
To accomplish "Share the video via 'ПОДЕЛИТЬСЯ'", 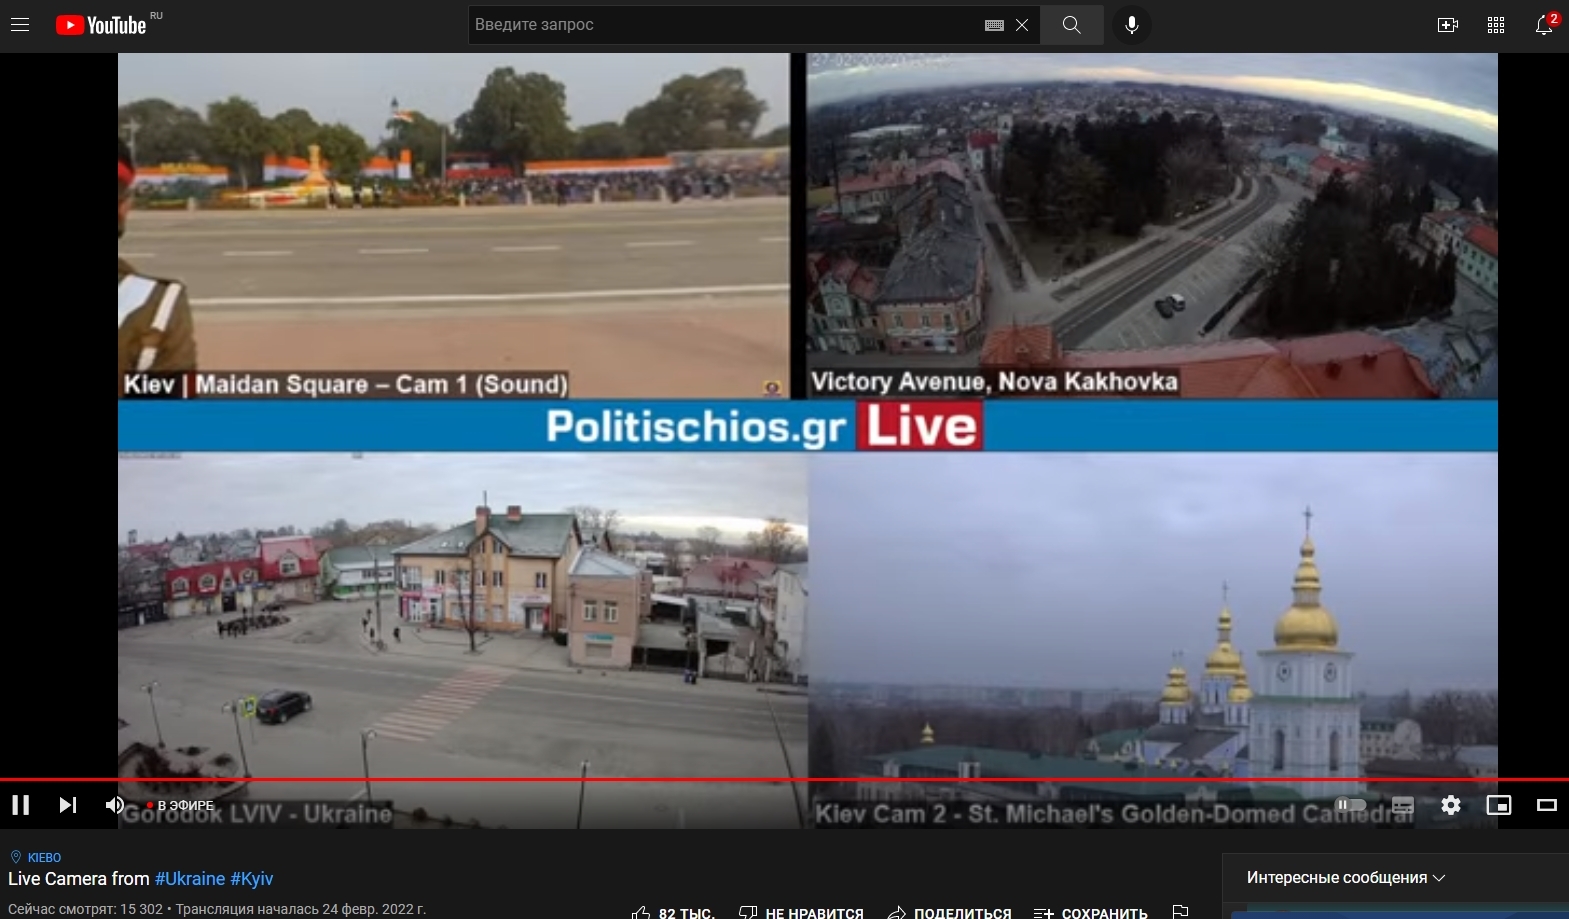I will (x=949, y=913).
